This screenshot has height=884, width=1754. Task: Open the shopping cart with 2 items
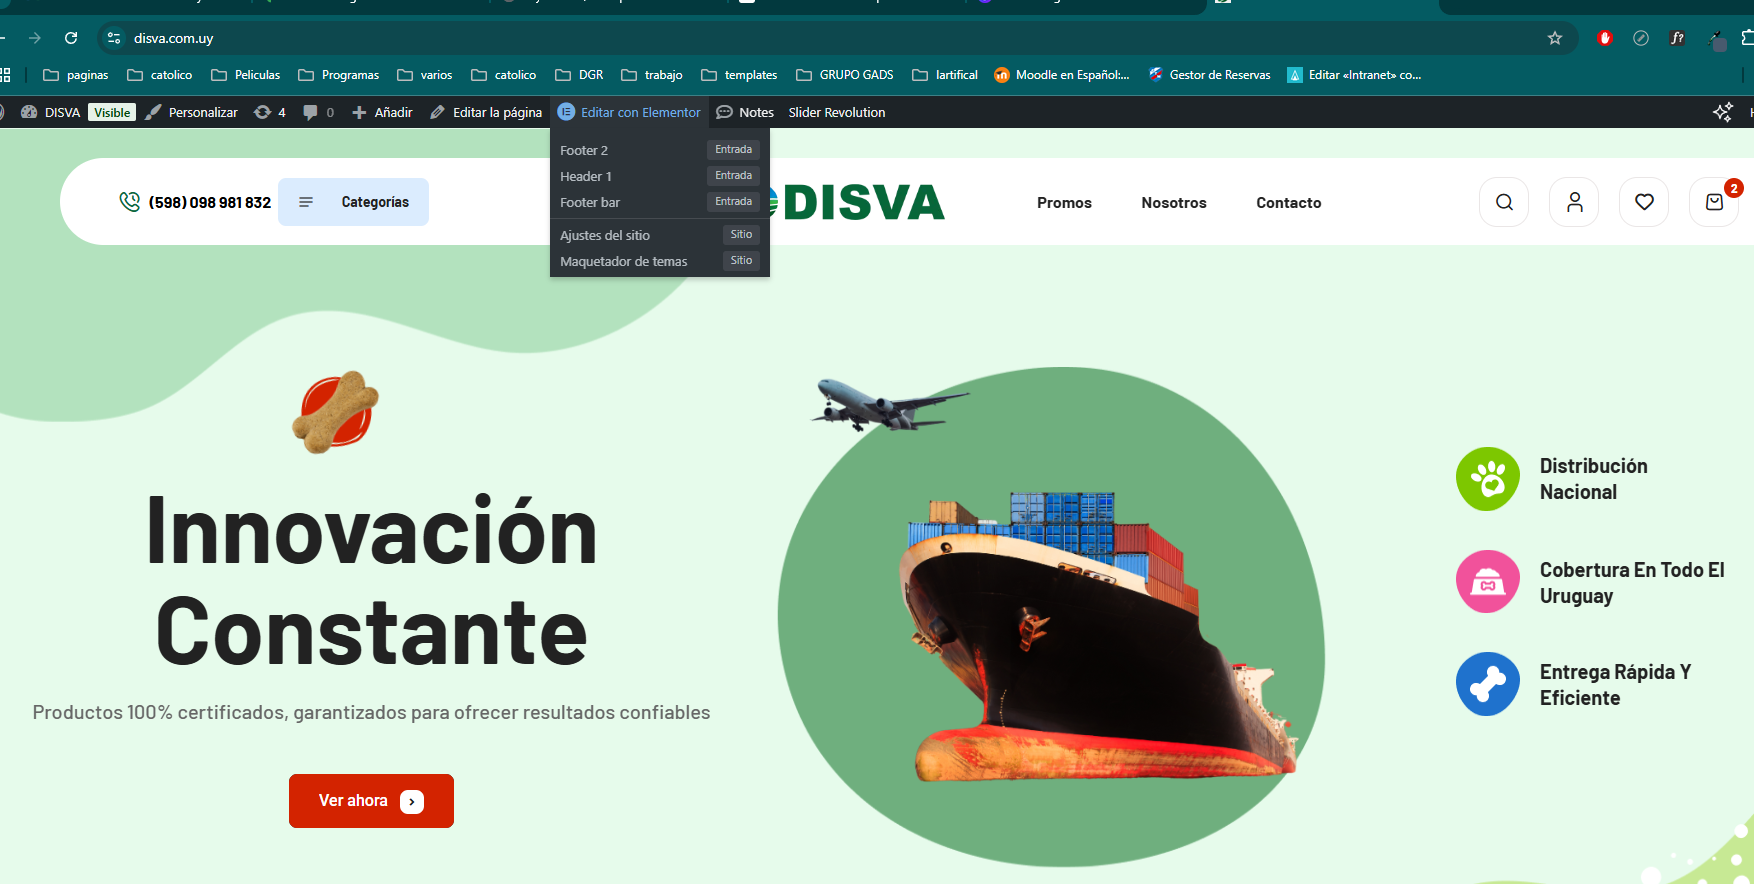tap(1714, 202)
